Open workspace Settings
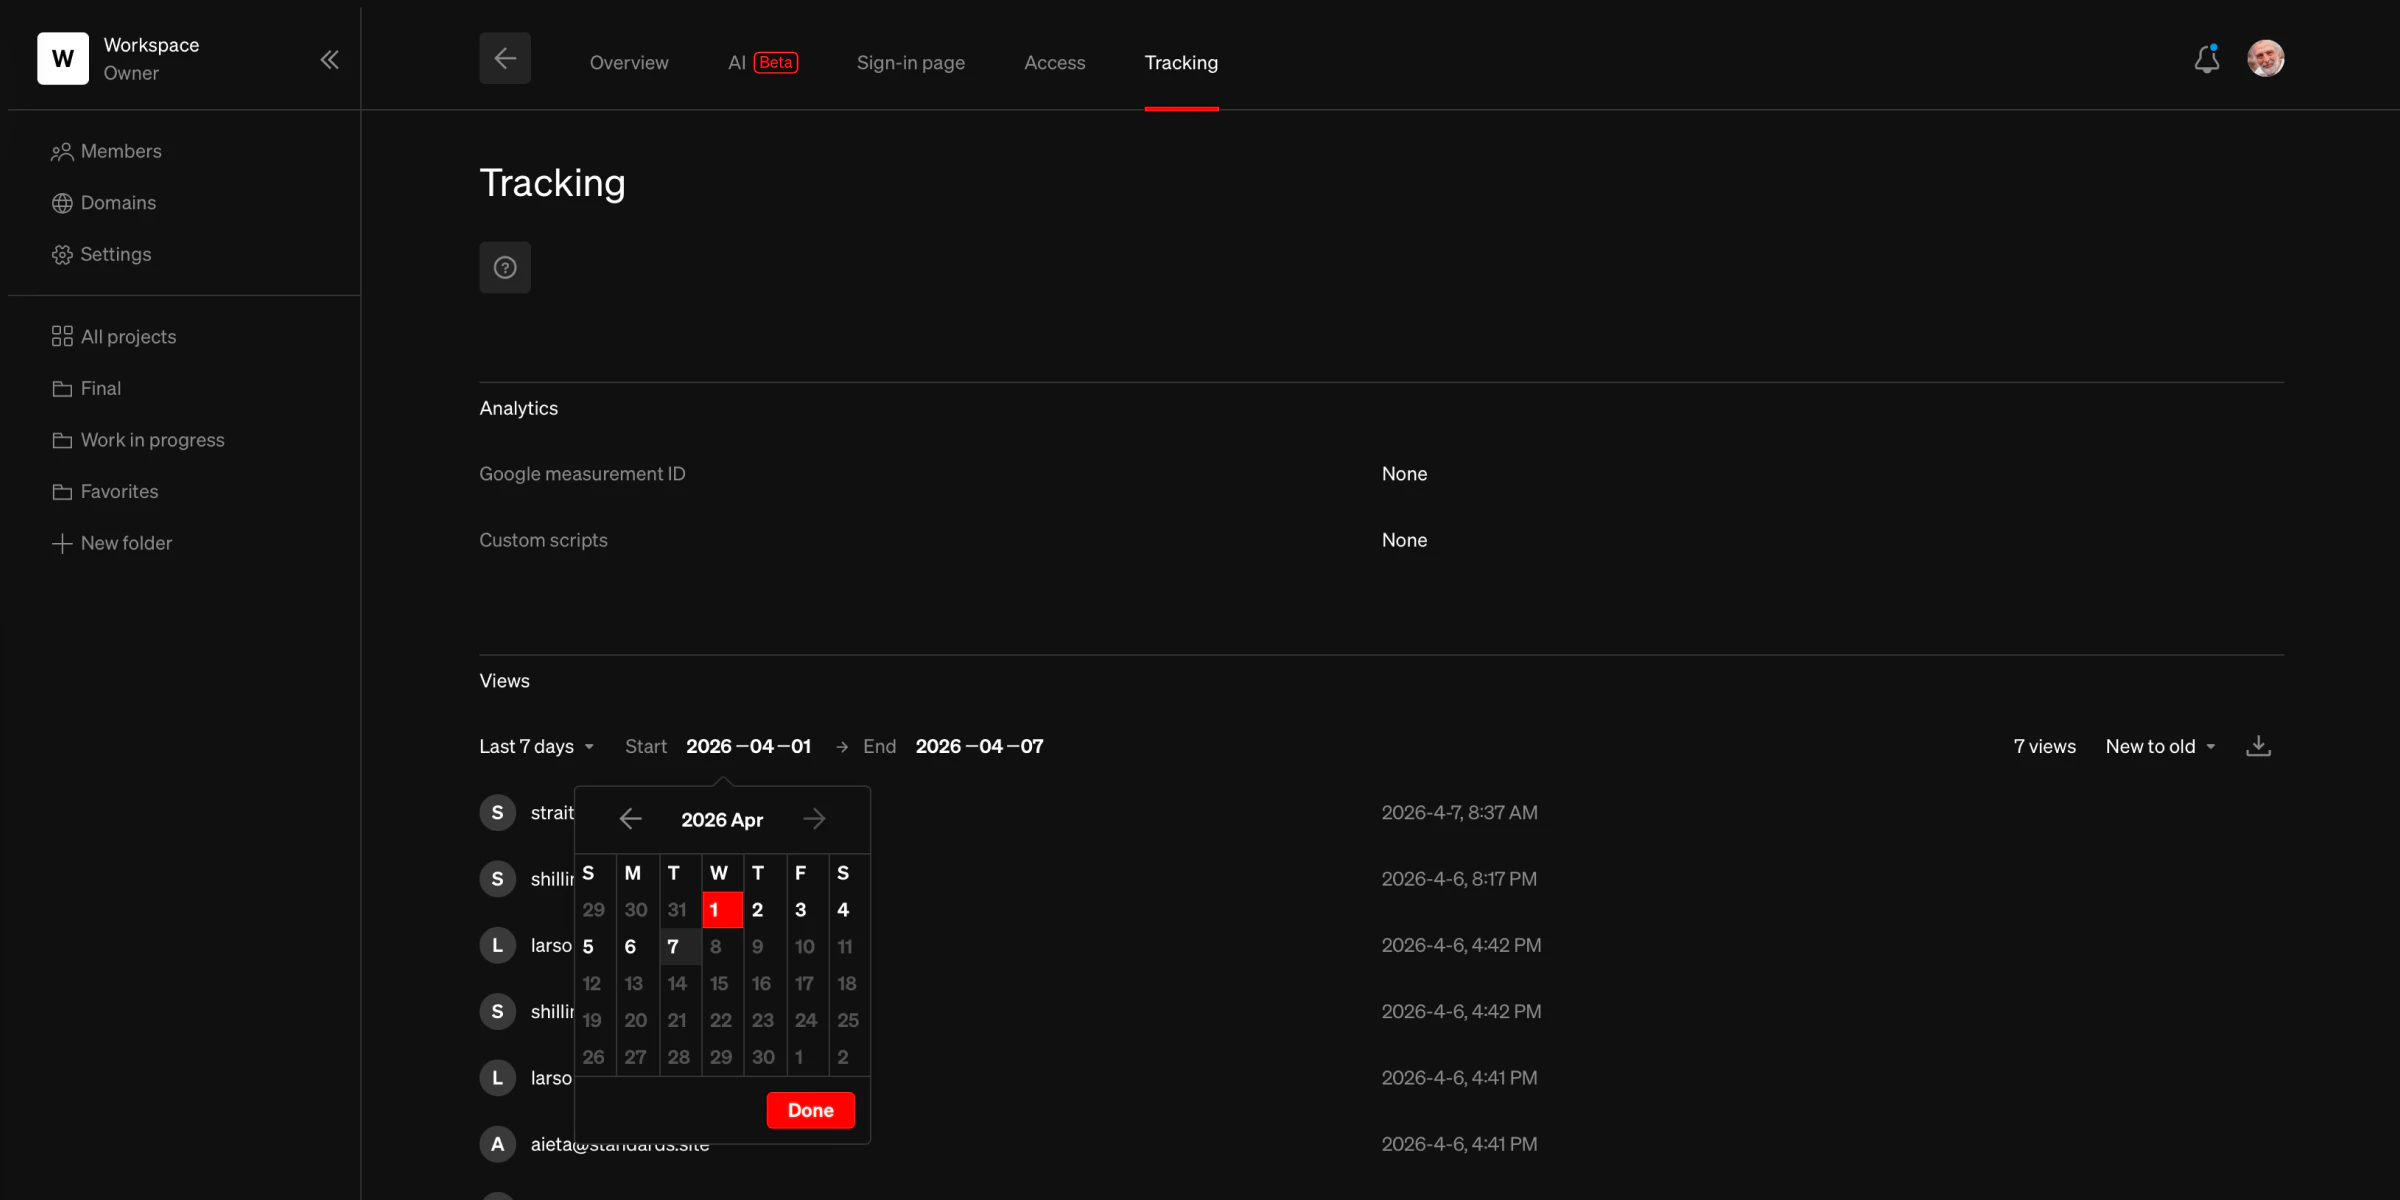Image resolution: width=2400 pixels, height=1200 pixels. pyautogui.click(x=116, y=254)
